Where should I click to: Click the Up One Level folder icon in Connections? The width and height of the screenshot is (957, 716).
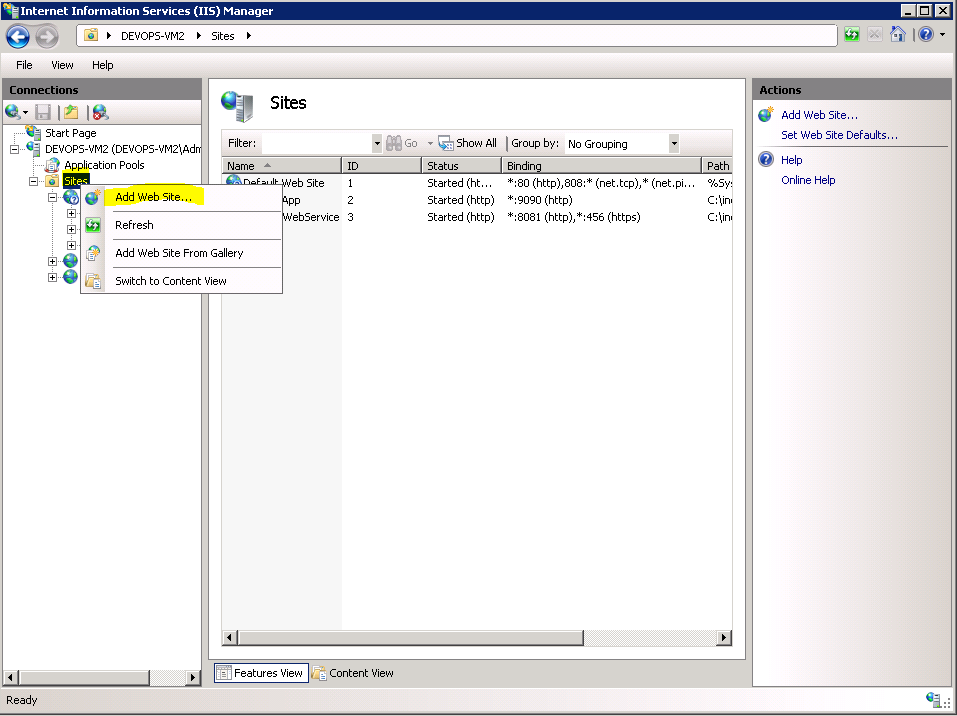pos(71,112)
